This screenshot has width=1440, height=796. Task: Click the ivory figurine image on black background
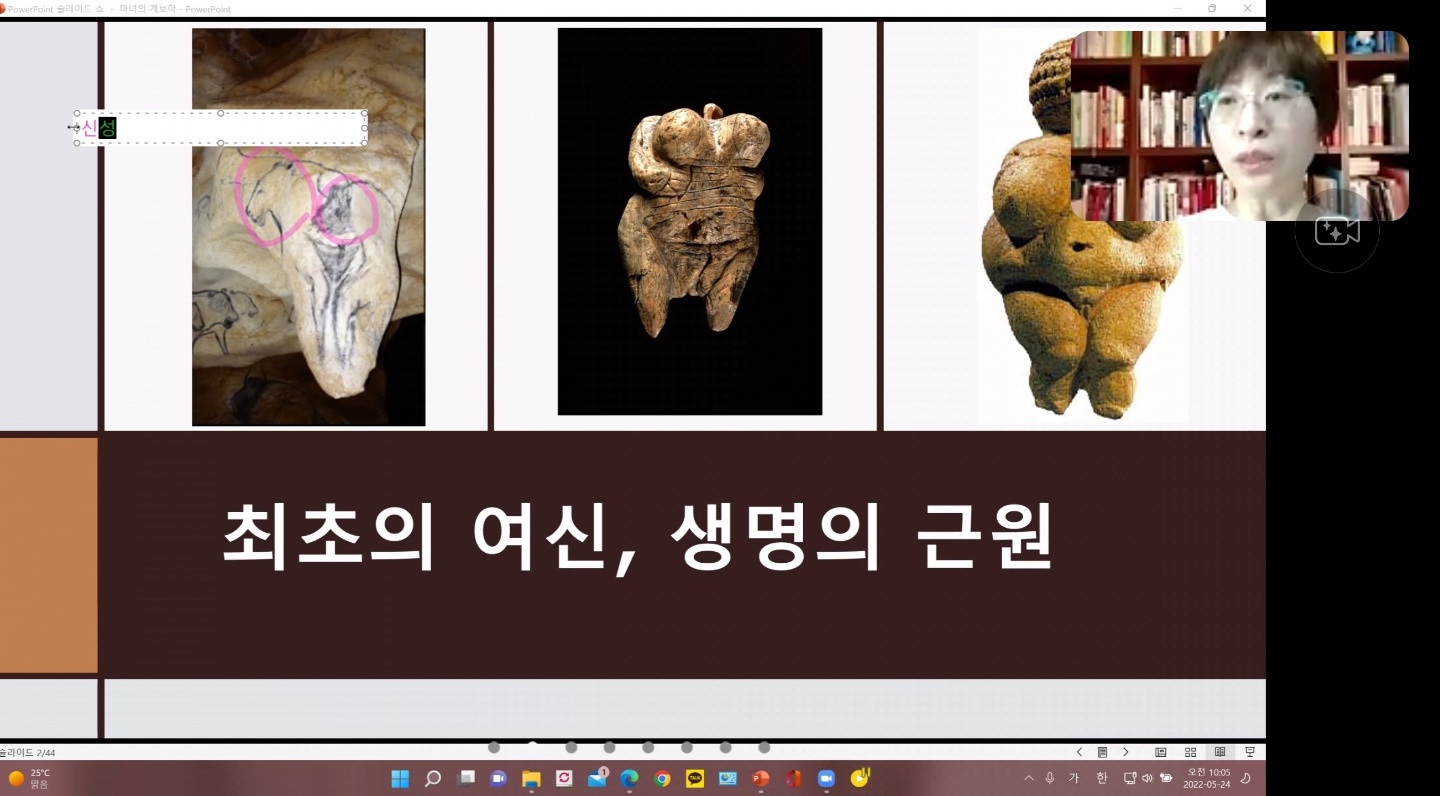(690, 221)
